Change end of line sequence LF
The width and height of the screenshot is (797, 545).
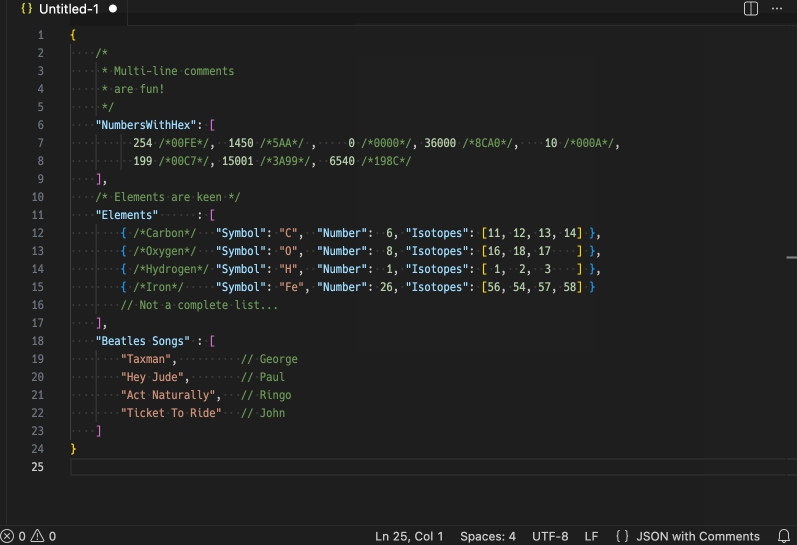pyautogui.click(x=591, y=536)
